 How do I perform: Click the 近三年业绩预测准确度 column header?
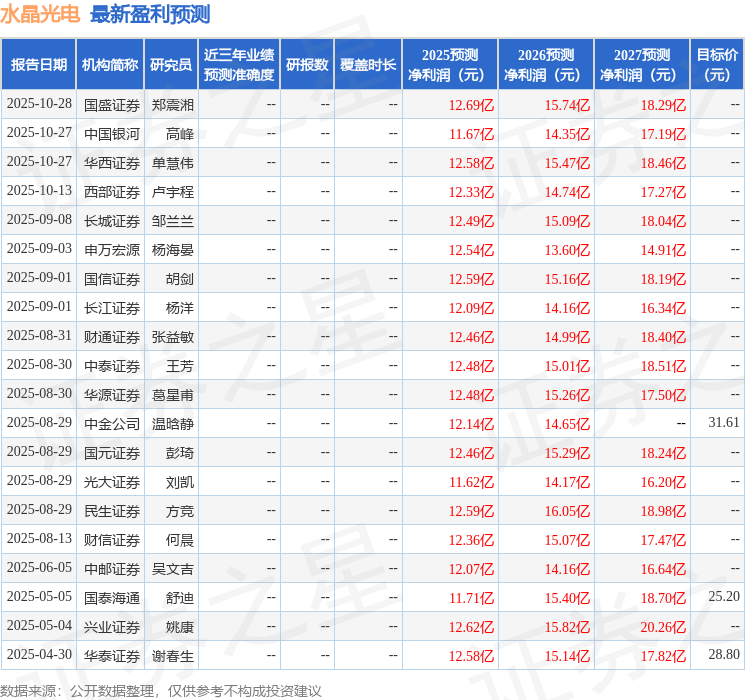[x=239, y=65]
